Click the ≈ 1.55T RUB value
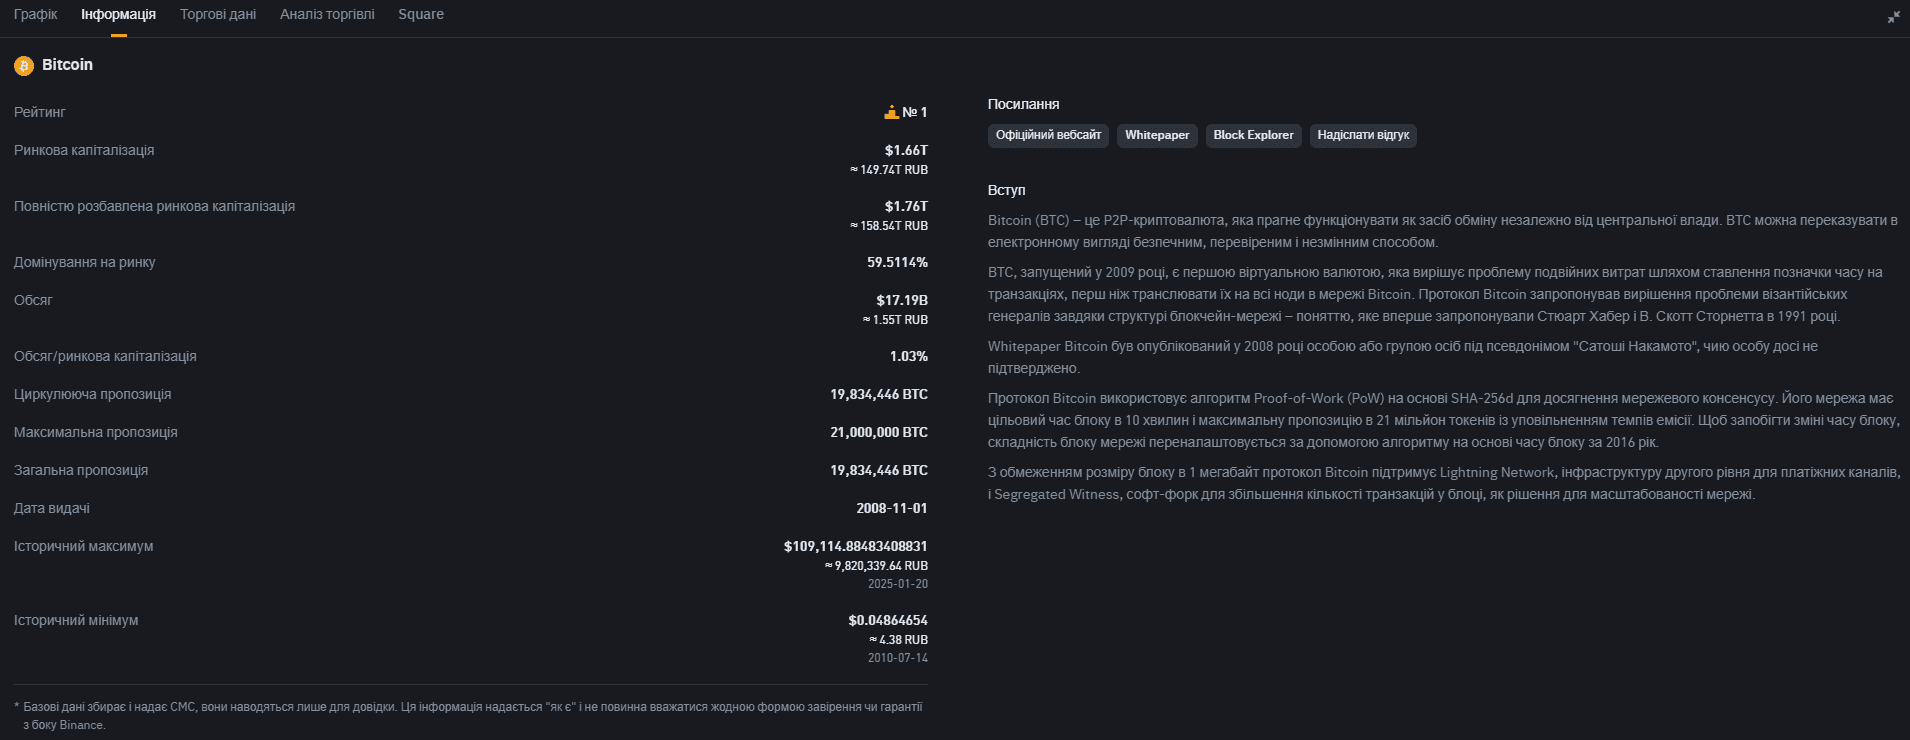The image size is (1910, 740). (x=895, y=320)
